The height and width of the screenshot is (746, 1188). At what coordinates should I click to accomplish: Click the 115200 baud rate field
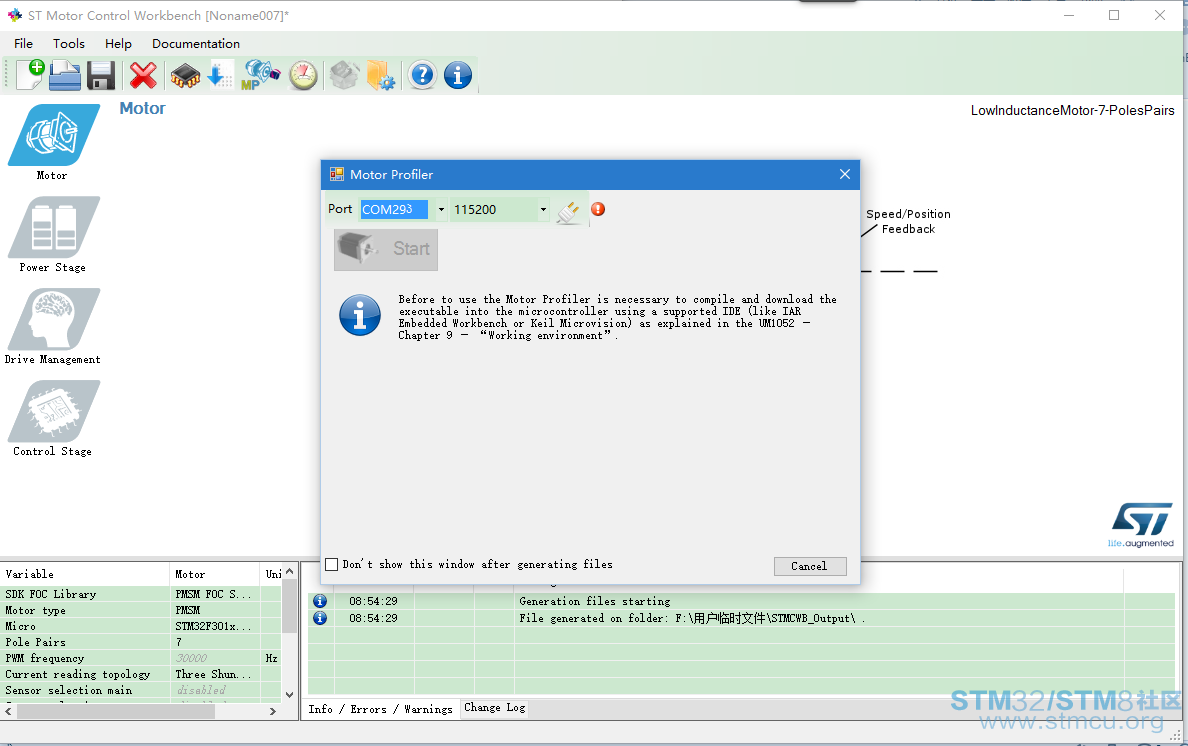(x=494, y=210)
